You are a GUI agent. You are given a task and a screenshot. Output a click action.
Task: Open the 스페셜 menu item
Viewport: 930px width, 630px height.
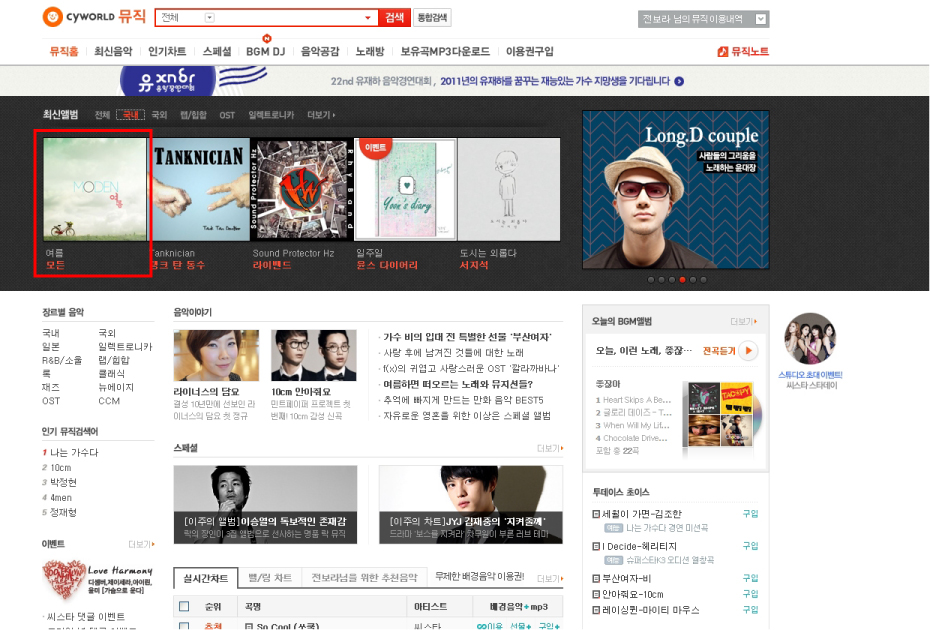[217, 52]
